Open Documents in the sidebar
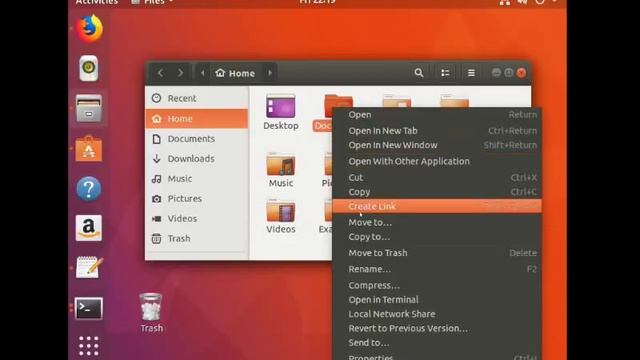The height and width of the screenshot is (360, 640). [197, 139]
